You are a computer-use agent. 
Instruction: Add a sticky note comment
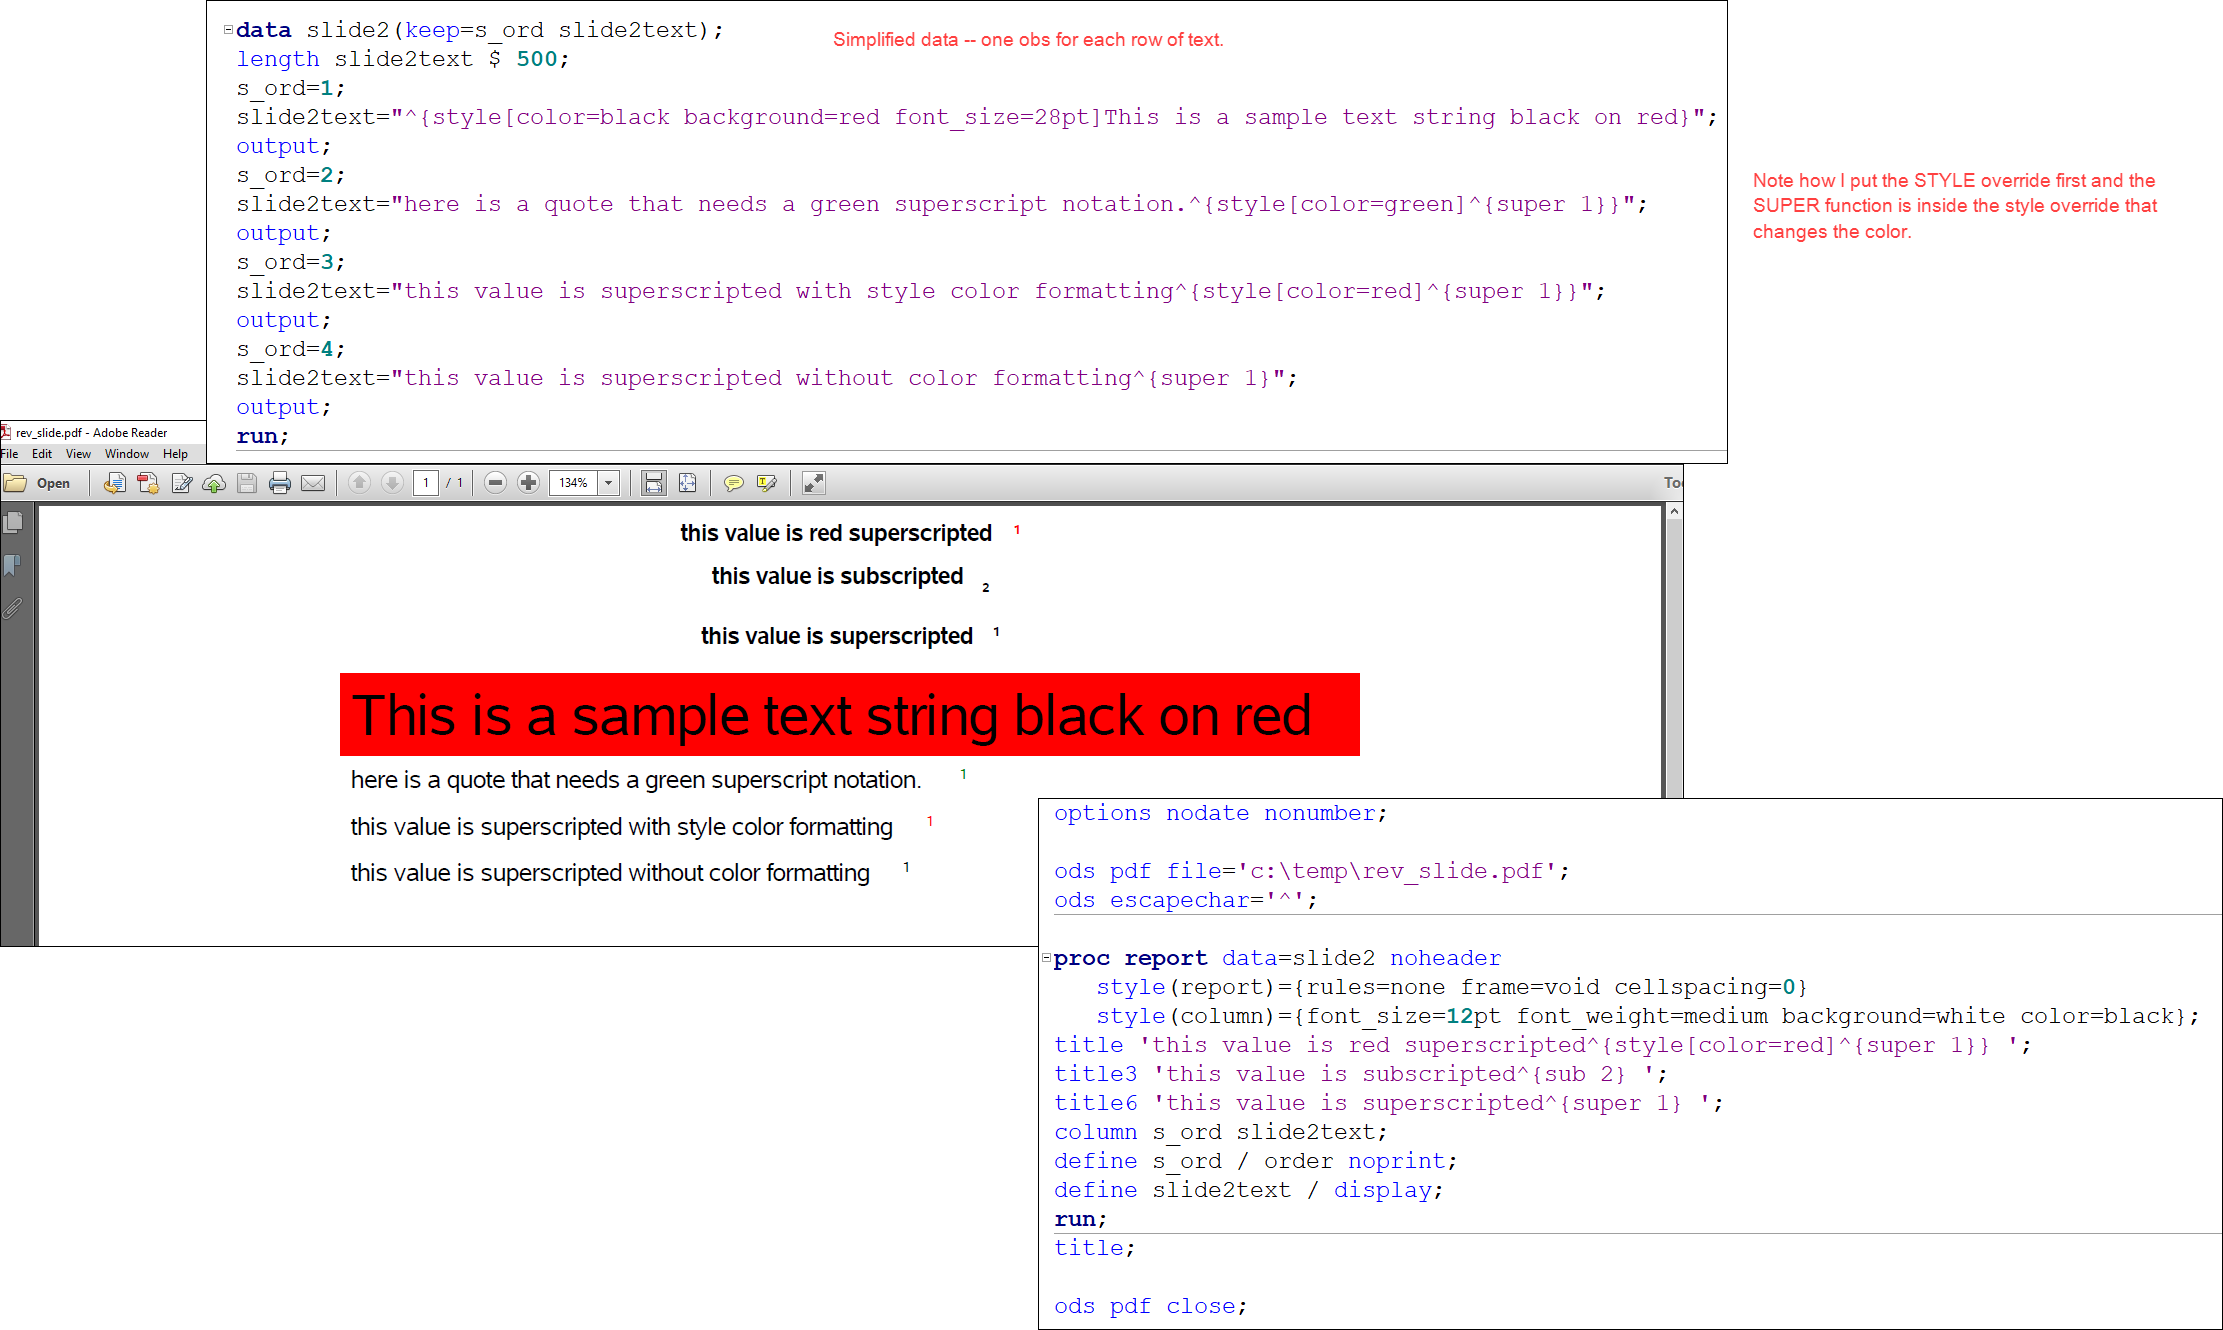pyautogui.click(x=735, y=483)
